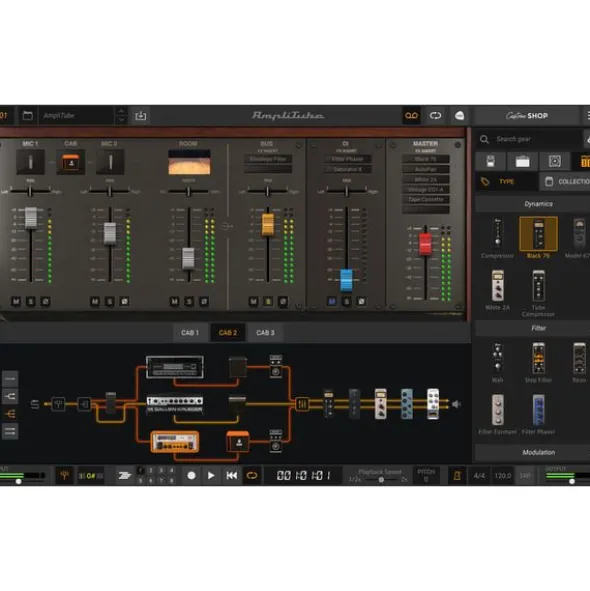Switch to the CAB 2 tab
The width and height of the screenshot is (590, 591).
(228, 333)
